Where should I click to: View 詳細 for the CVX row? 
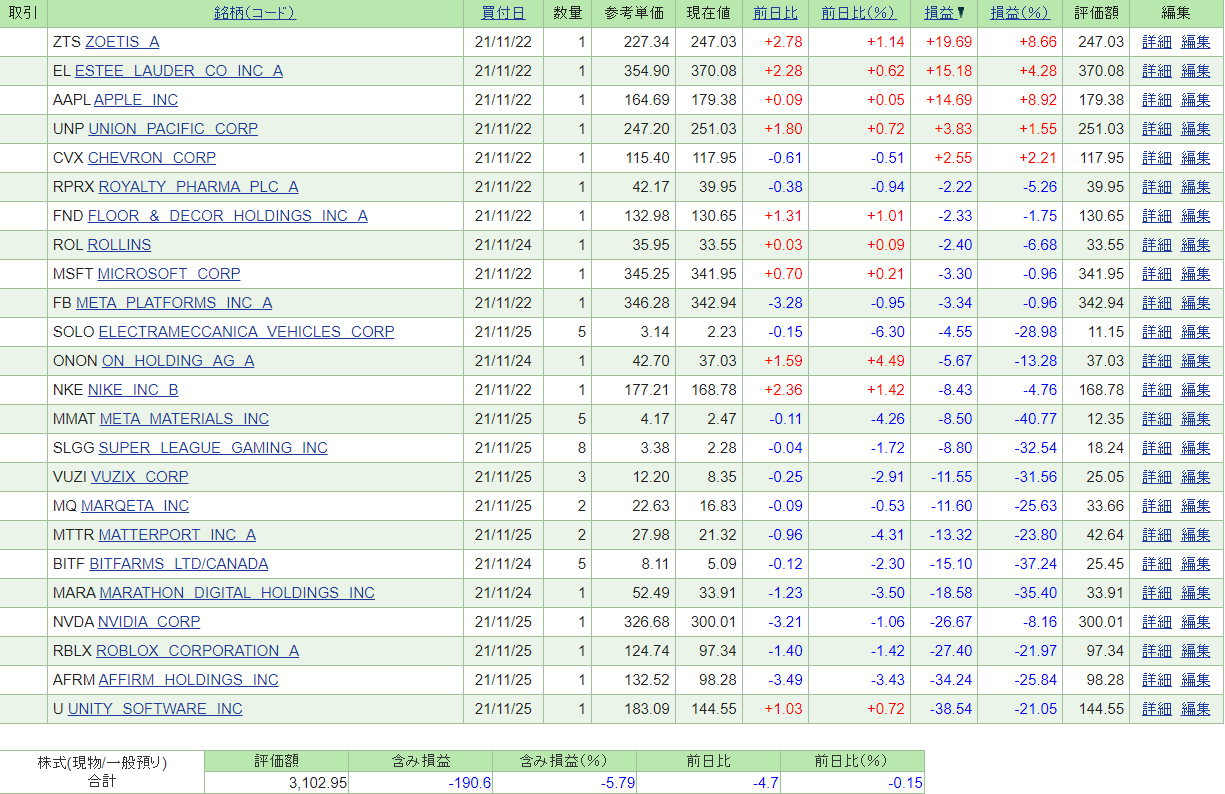(x=1157, y=158)
